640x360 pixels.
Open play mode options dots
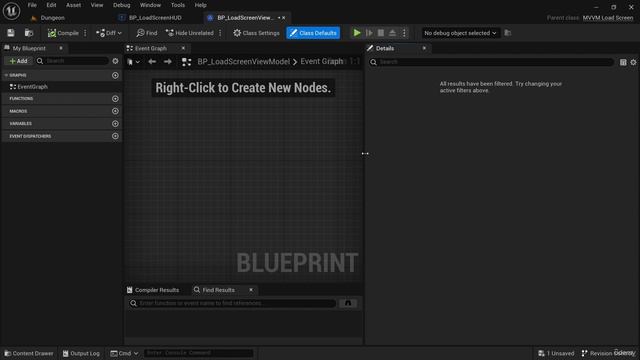pyautogui.click(x=404, y=33)
